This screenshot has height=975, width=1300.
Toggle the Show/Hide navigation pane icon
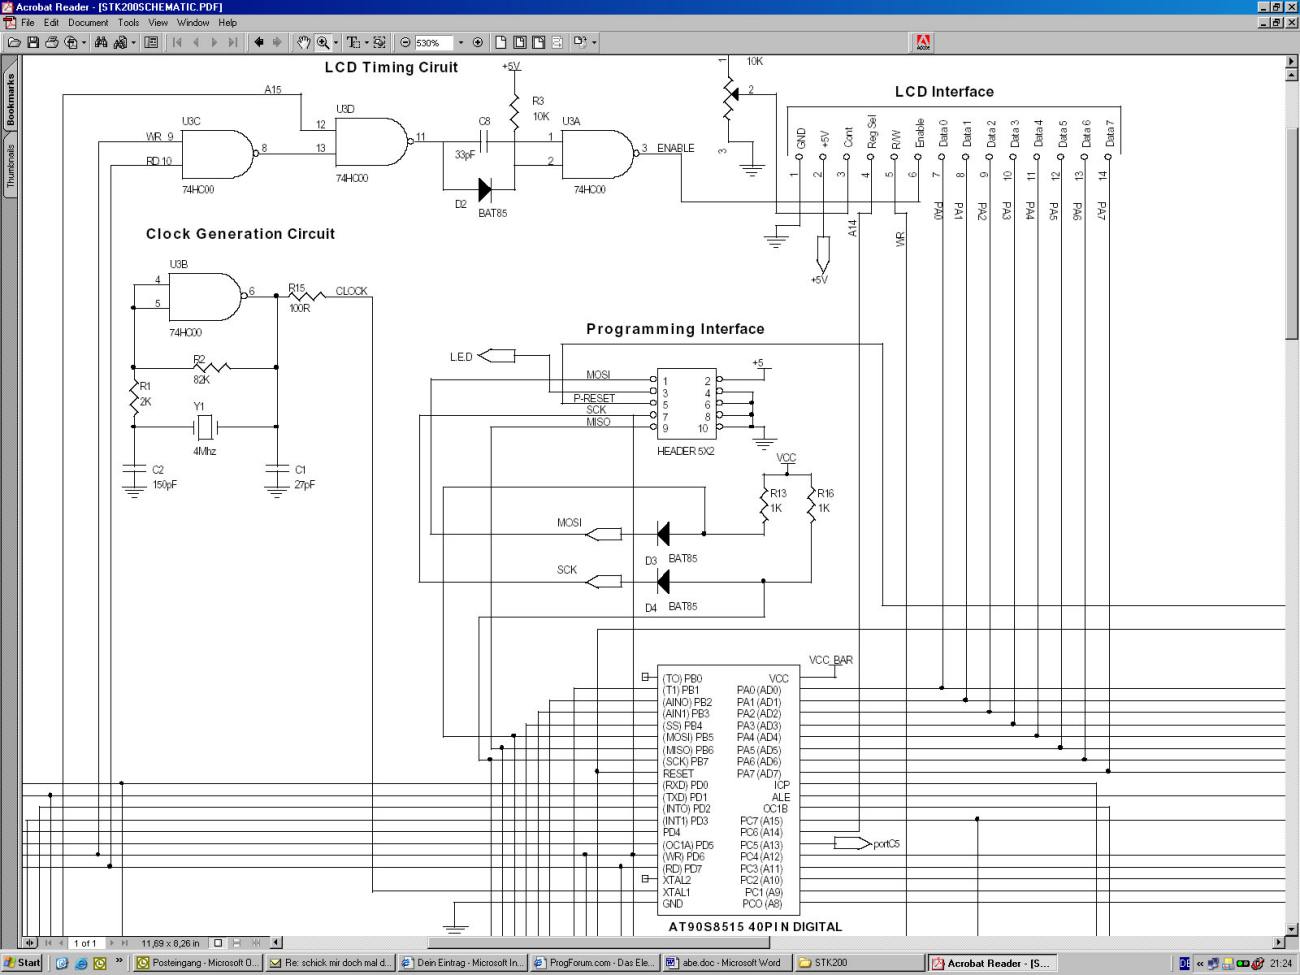point(151,42)
